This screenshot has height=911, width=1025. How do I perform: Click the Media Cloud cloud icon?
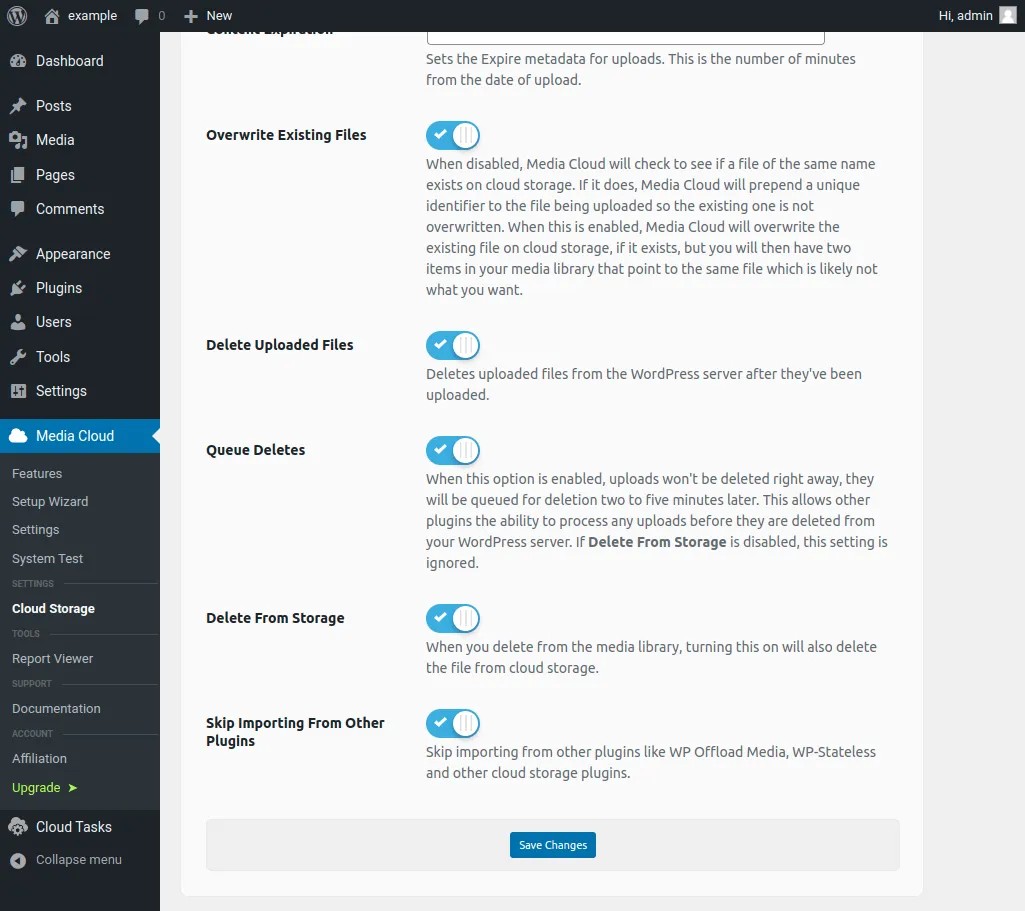click(18, 436)
